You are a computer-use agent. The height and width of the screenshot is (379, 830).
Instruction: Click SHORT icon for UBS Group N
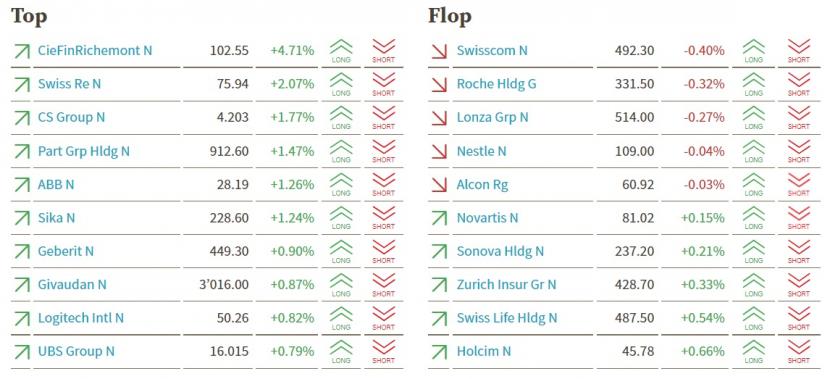click(x=383, y=351)
